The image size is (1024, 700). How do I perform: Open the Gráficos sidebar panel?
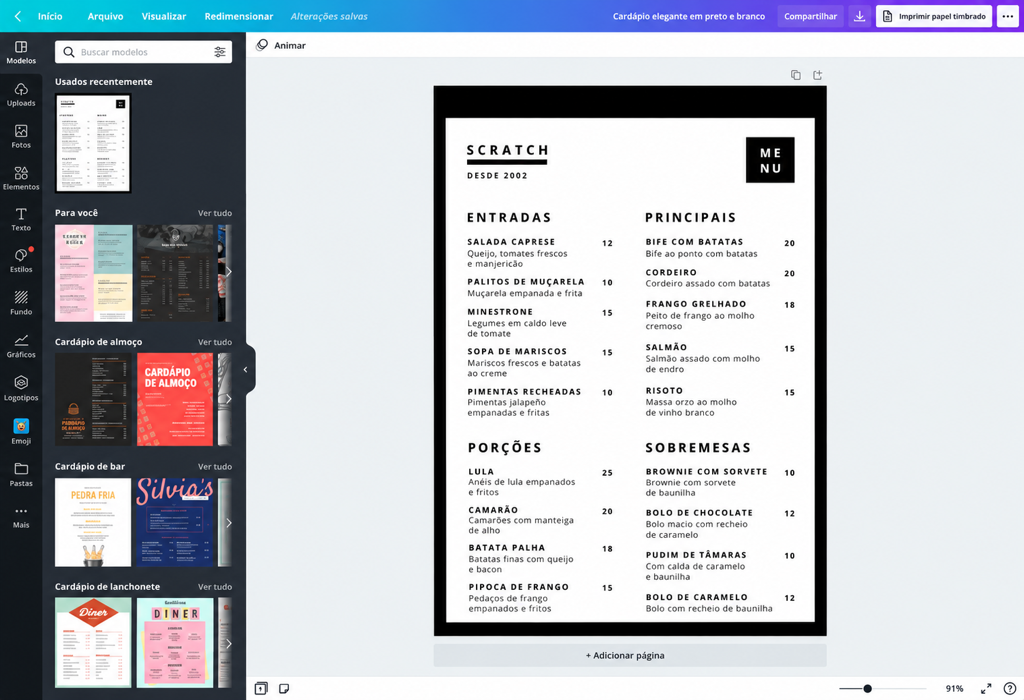click(x=21, y=346)
